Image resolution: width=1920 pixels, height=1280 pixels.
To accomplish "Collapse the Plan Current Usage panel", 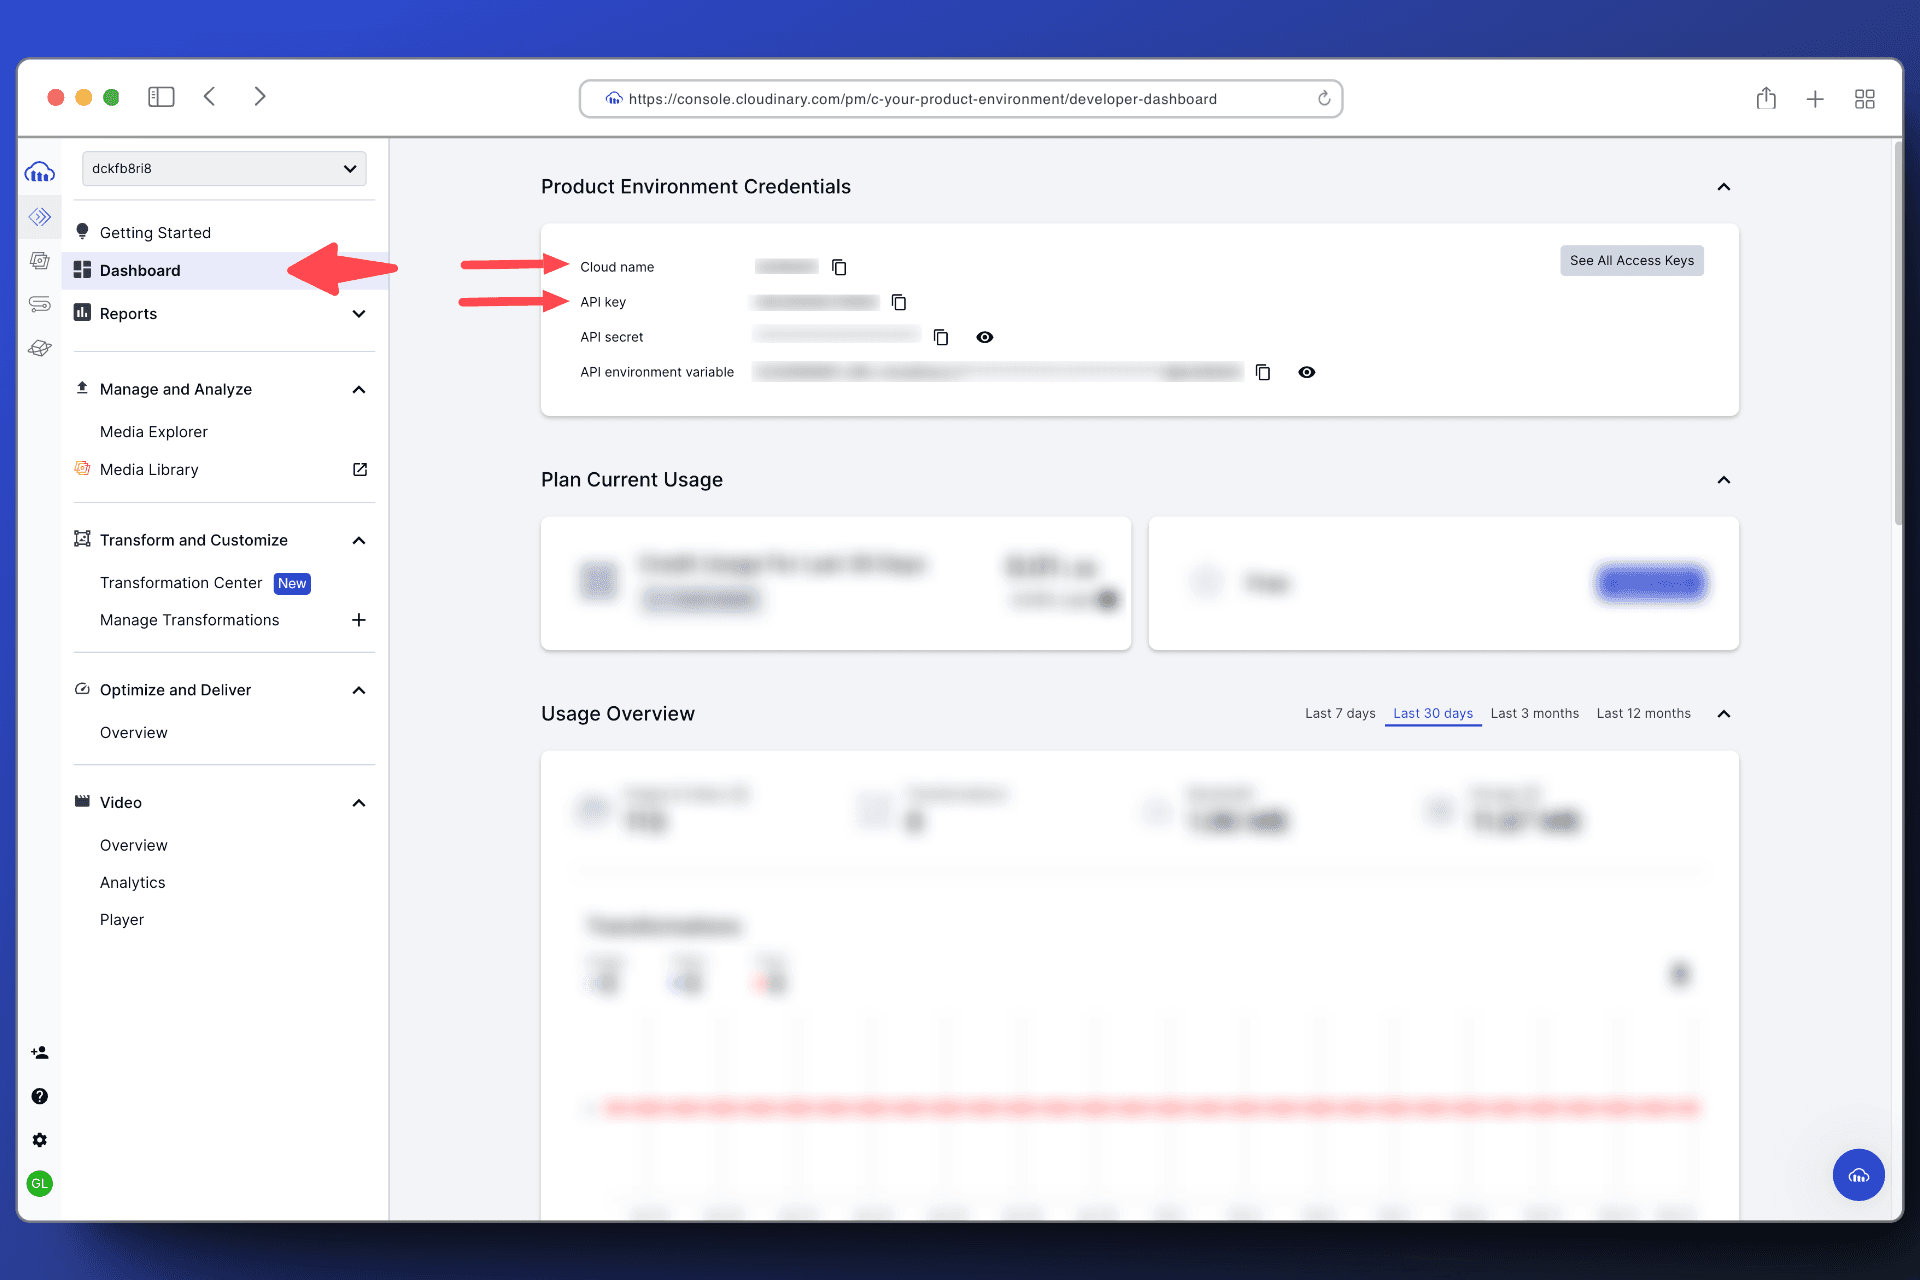I will [1724, 480].
